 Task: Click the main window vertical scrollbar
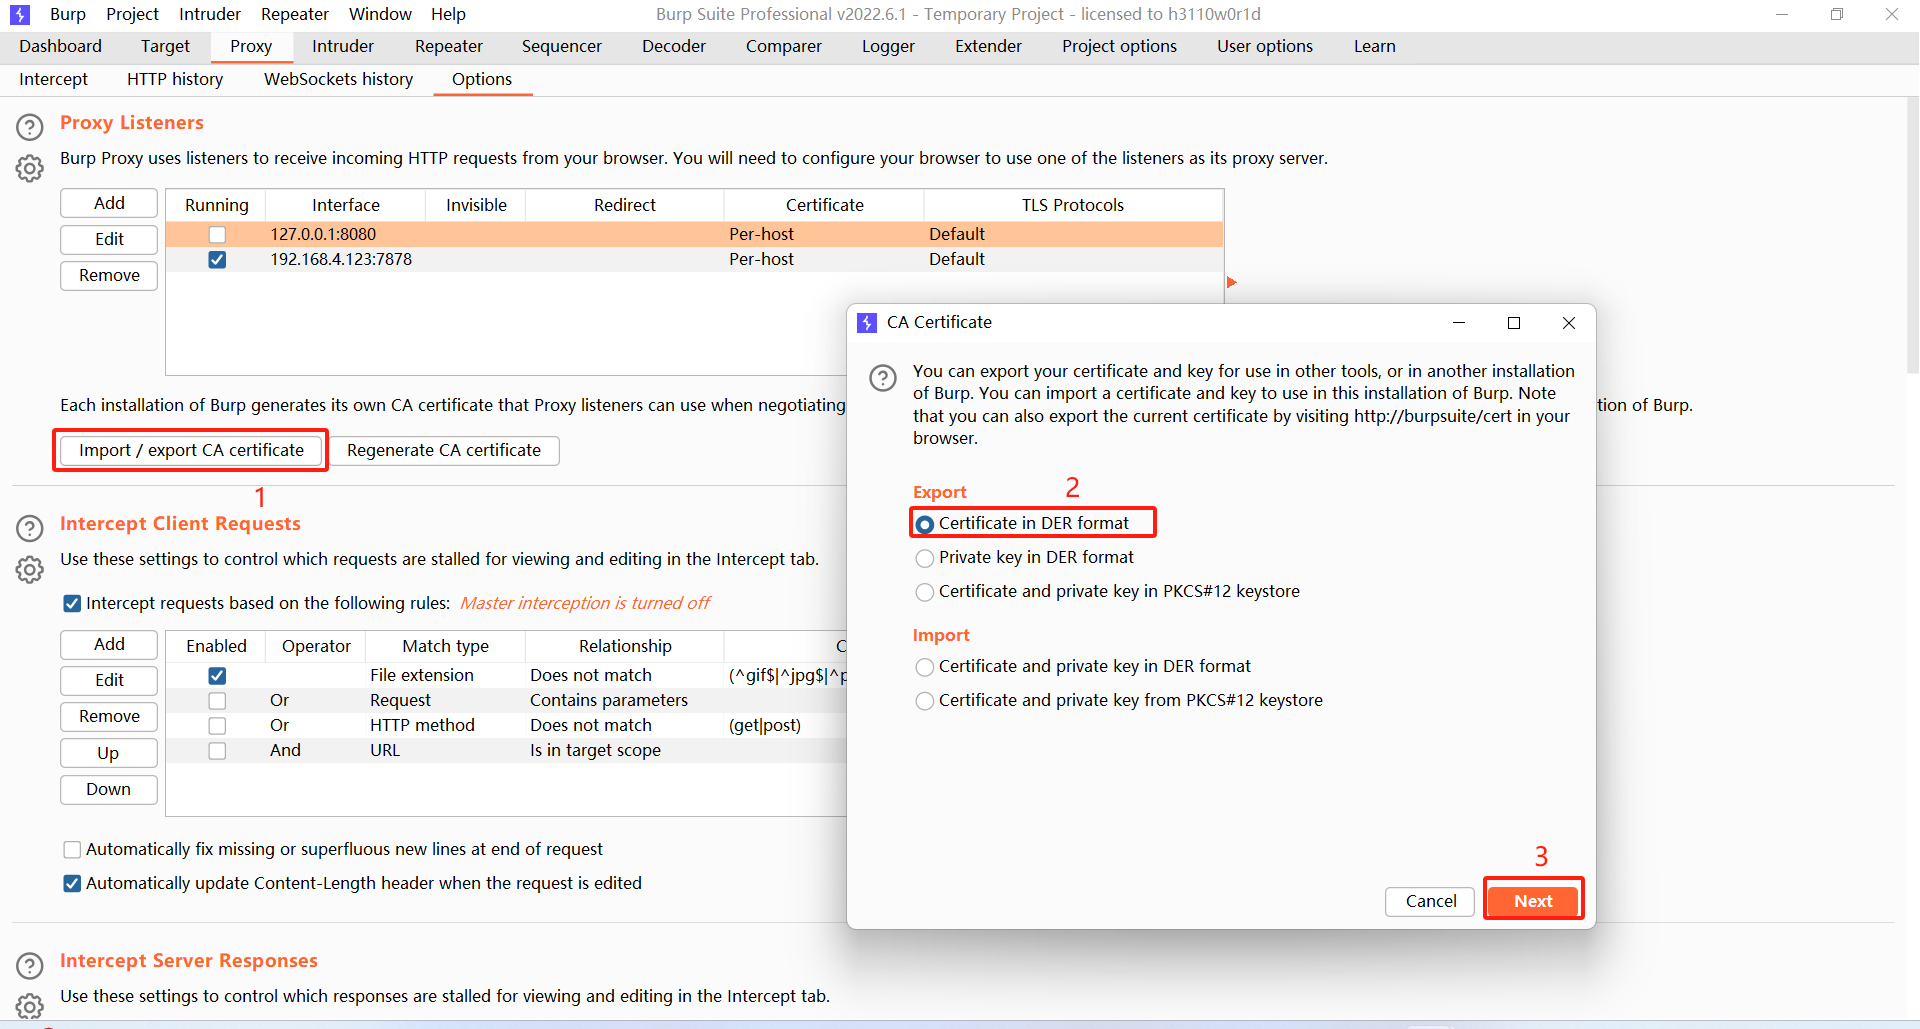point(1912,235)
